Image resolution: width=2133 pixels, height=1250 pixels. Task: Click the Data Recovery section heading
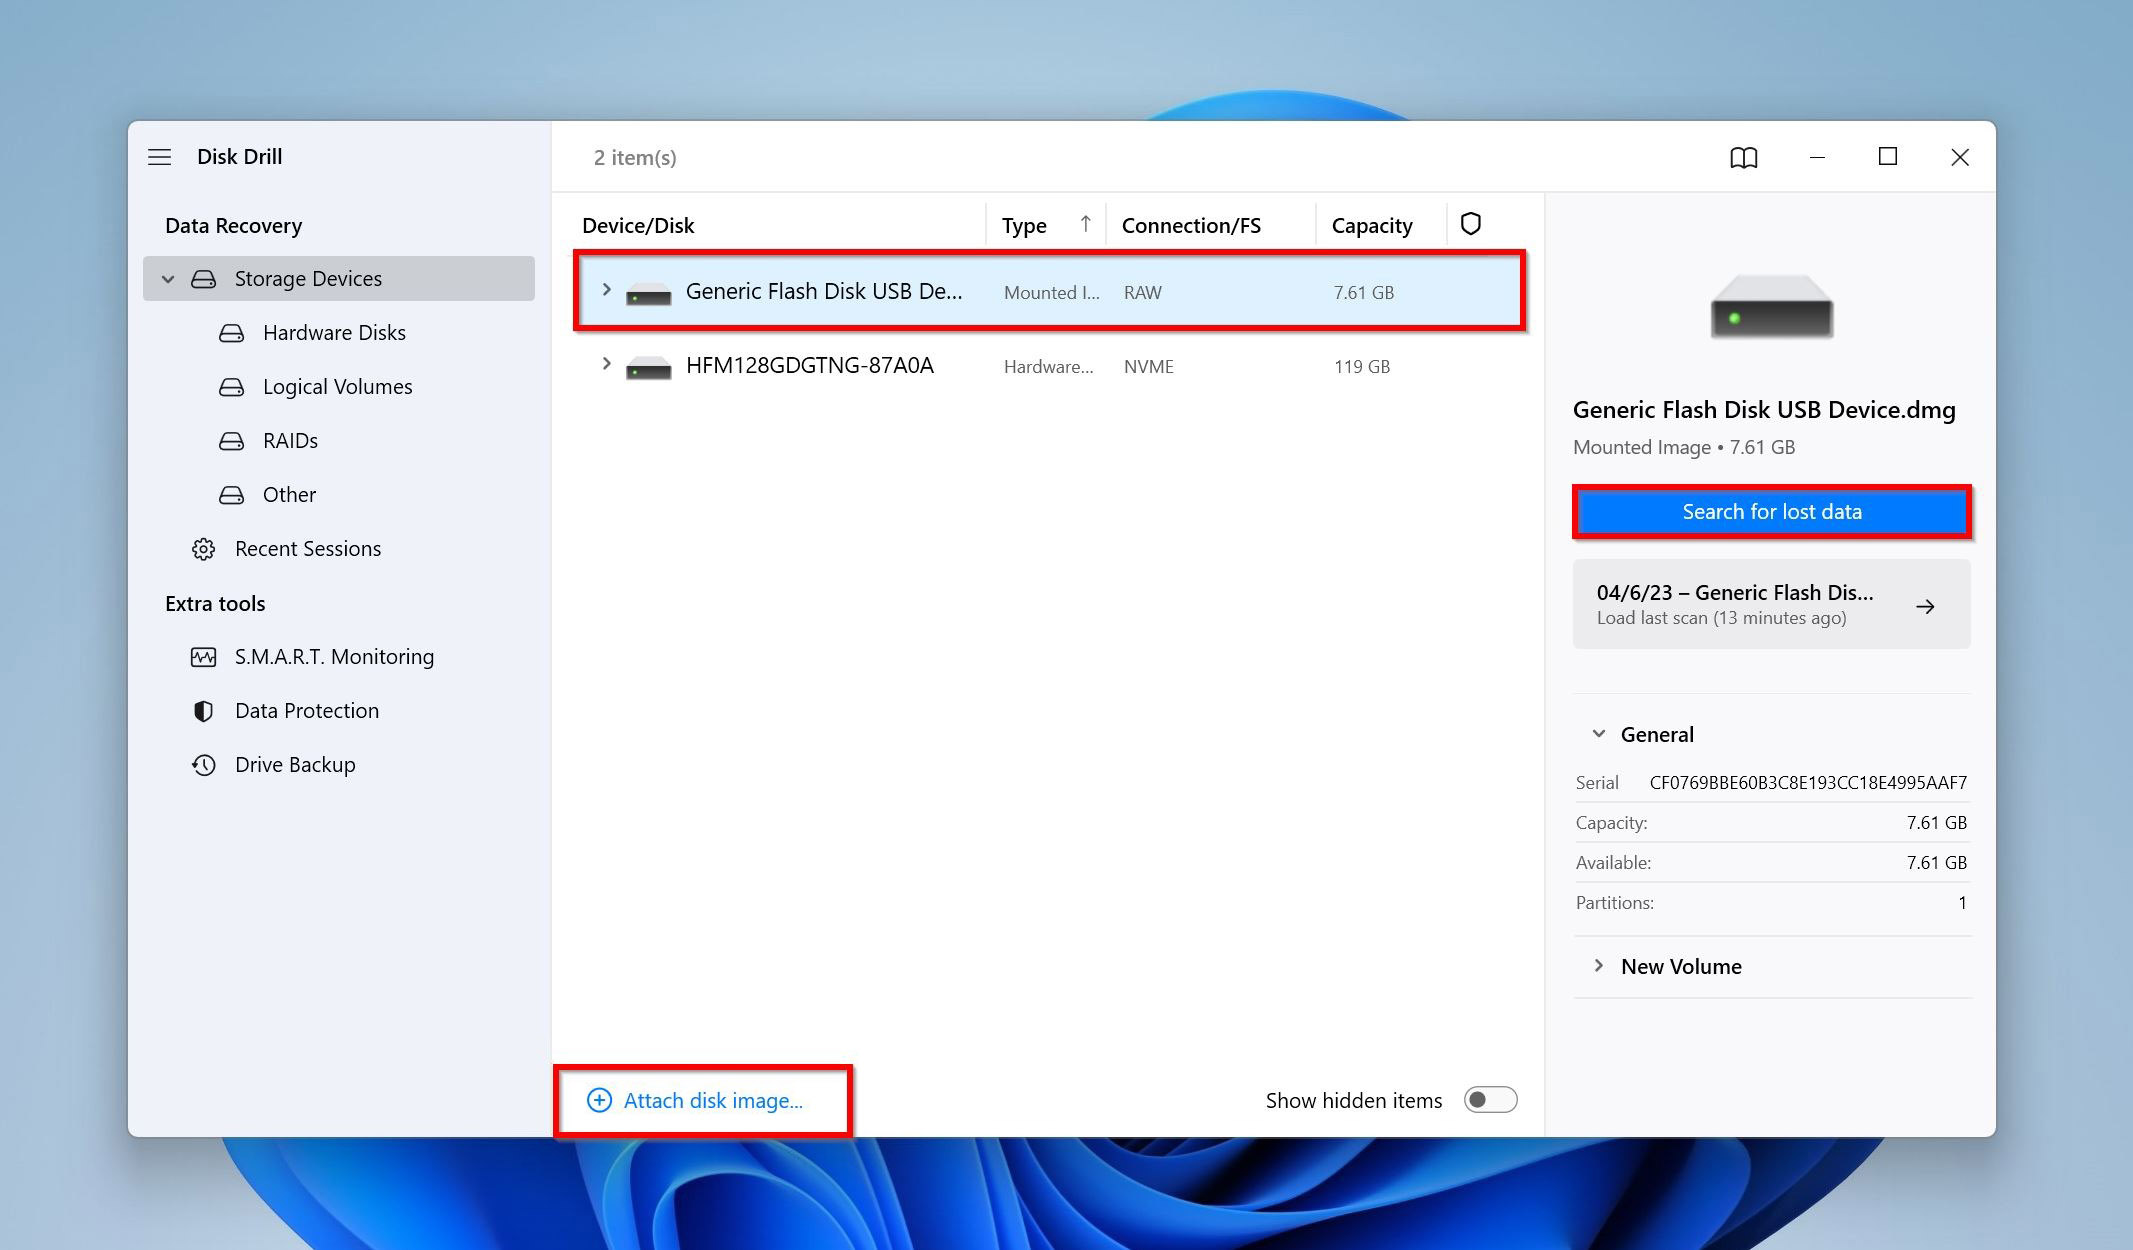tap(233, 226)
